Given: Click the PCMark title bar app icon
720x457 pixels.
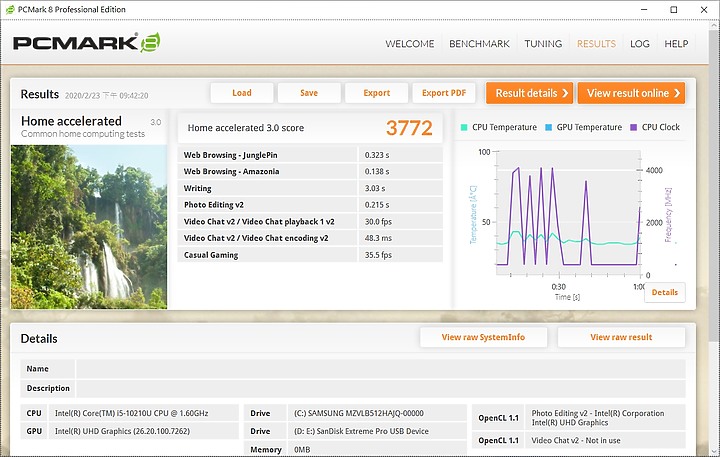Looking at the screenshot, I should [x=10, y=10].
